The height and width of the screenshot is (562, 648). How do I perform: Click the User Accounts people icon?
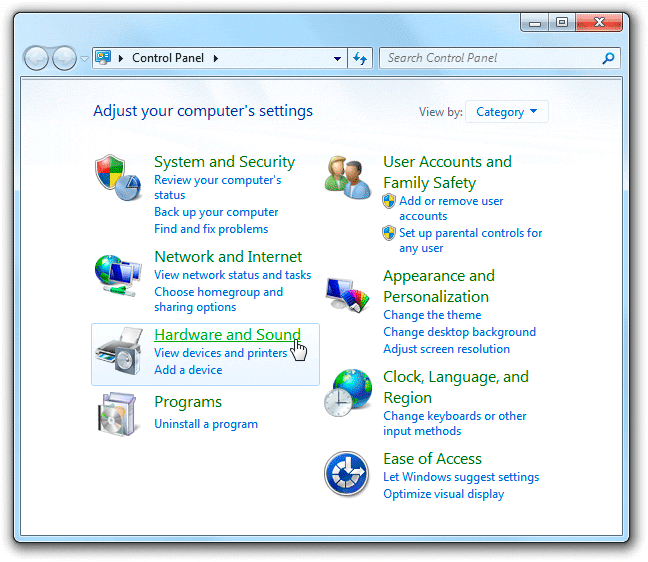pyautogui.click(x=347, y=178)
